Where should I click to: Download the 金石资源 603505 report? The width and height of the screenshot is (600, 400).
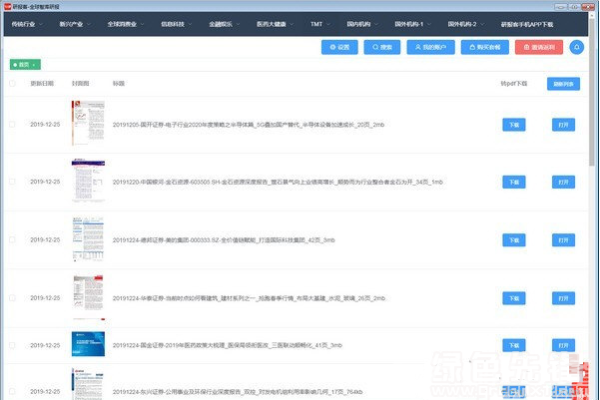coord(514,182)
